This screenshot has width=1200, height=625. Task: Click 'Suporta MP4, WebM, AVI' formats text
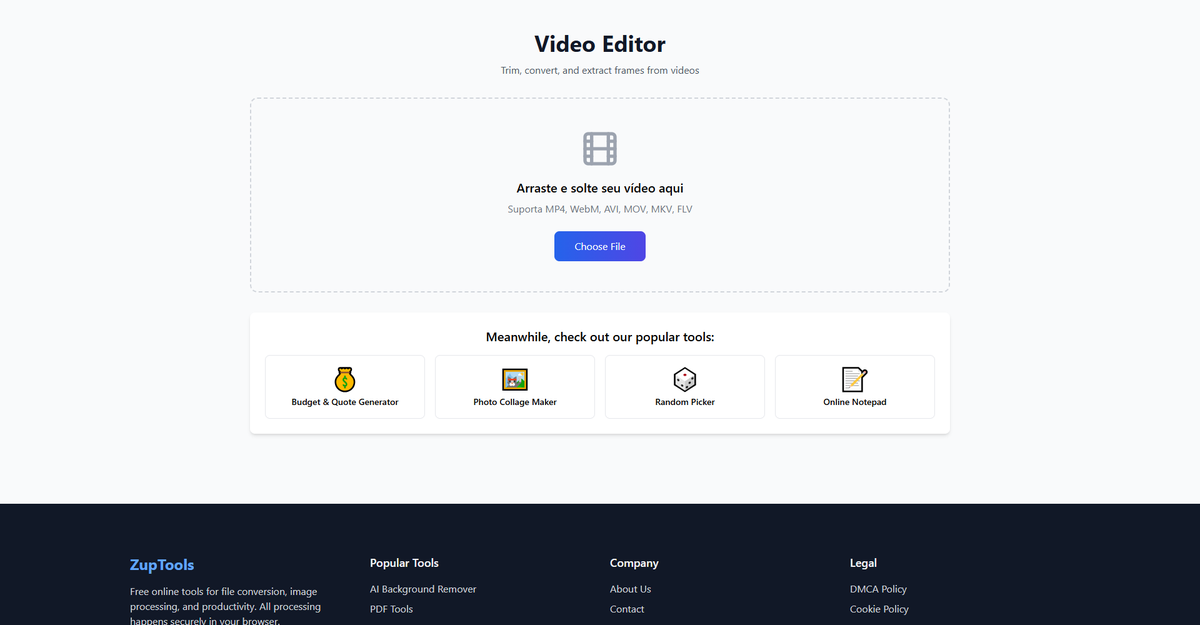point(600,209)
